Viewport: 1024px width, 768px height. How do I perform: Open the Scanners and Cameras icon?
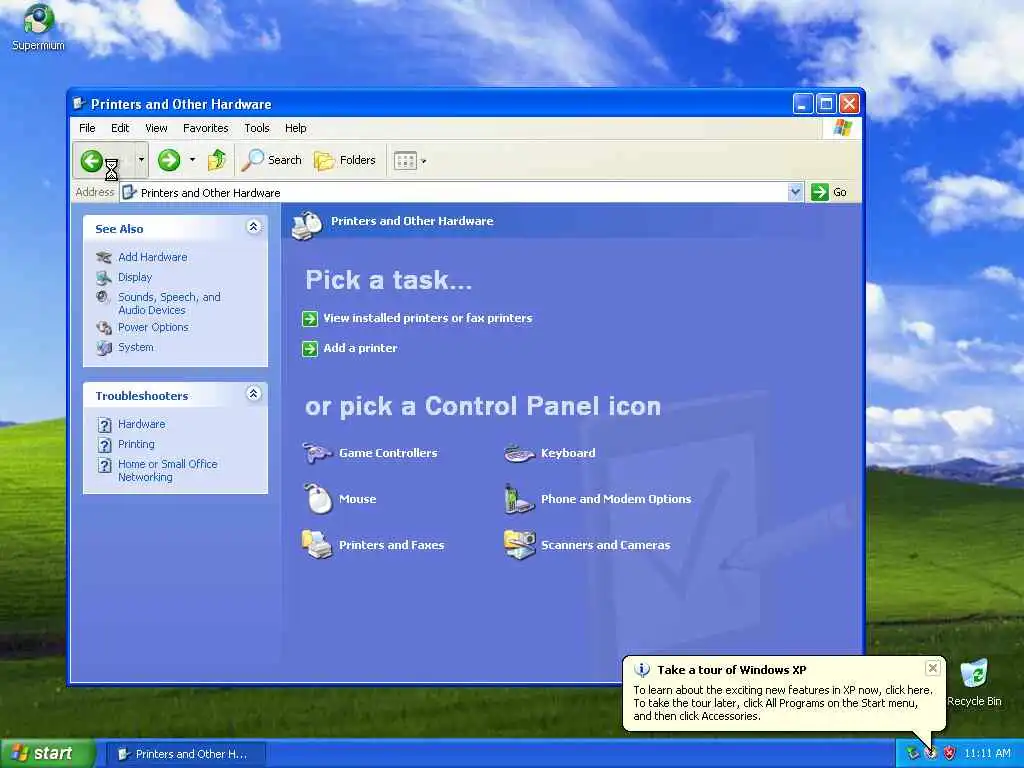pos(520,545)
